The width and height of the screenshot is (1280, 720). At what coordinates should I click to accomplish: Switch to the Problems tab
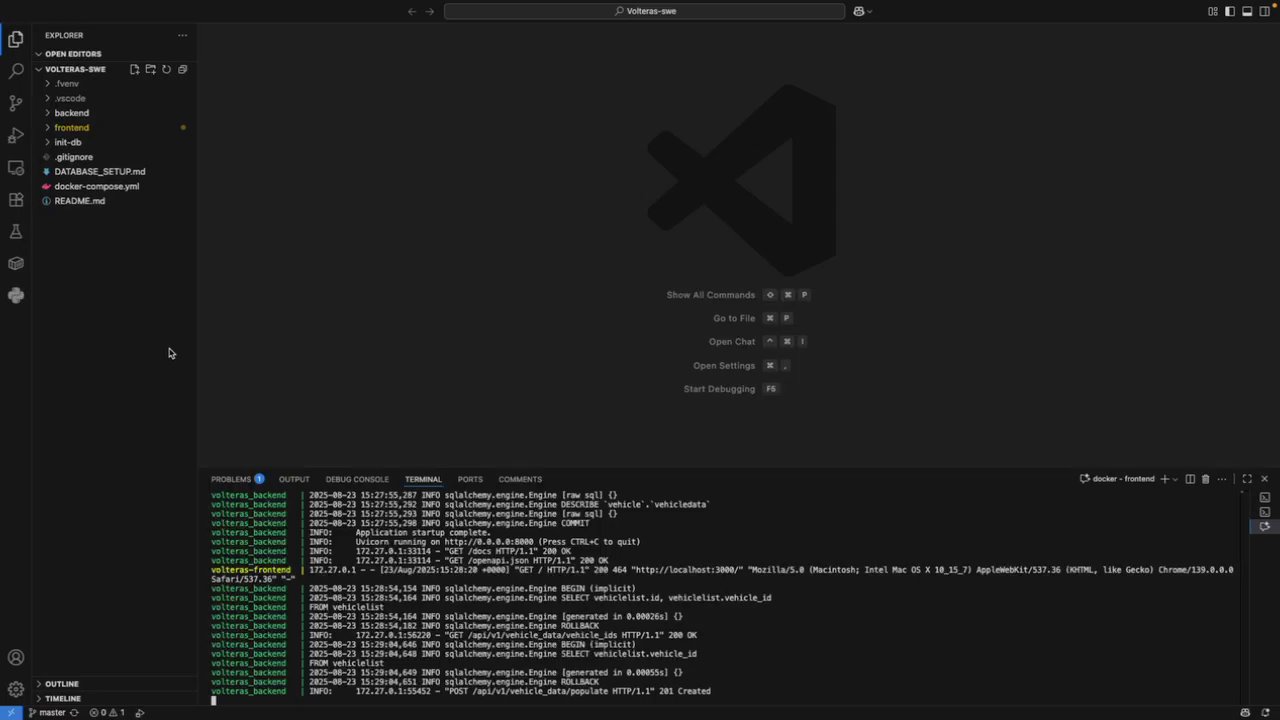click(x=237, y=479)
